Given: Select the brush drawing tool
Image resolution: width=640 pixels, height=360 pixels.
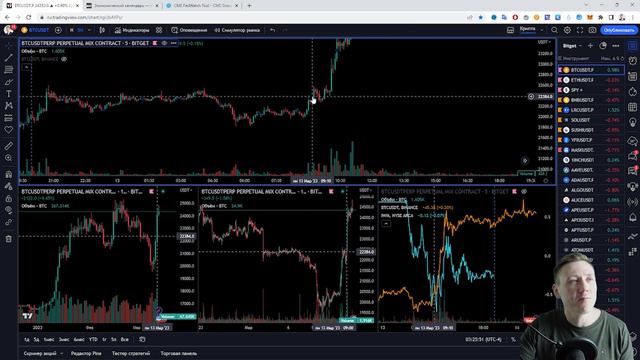Looking at the screenshot, I should (x=9, y=82).
